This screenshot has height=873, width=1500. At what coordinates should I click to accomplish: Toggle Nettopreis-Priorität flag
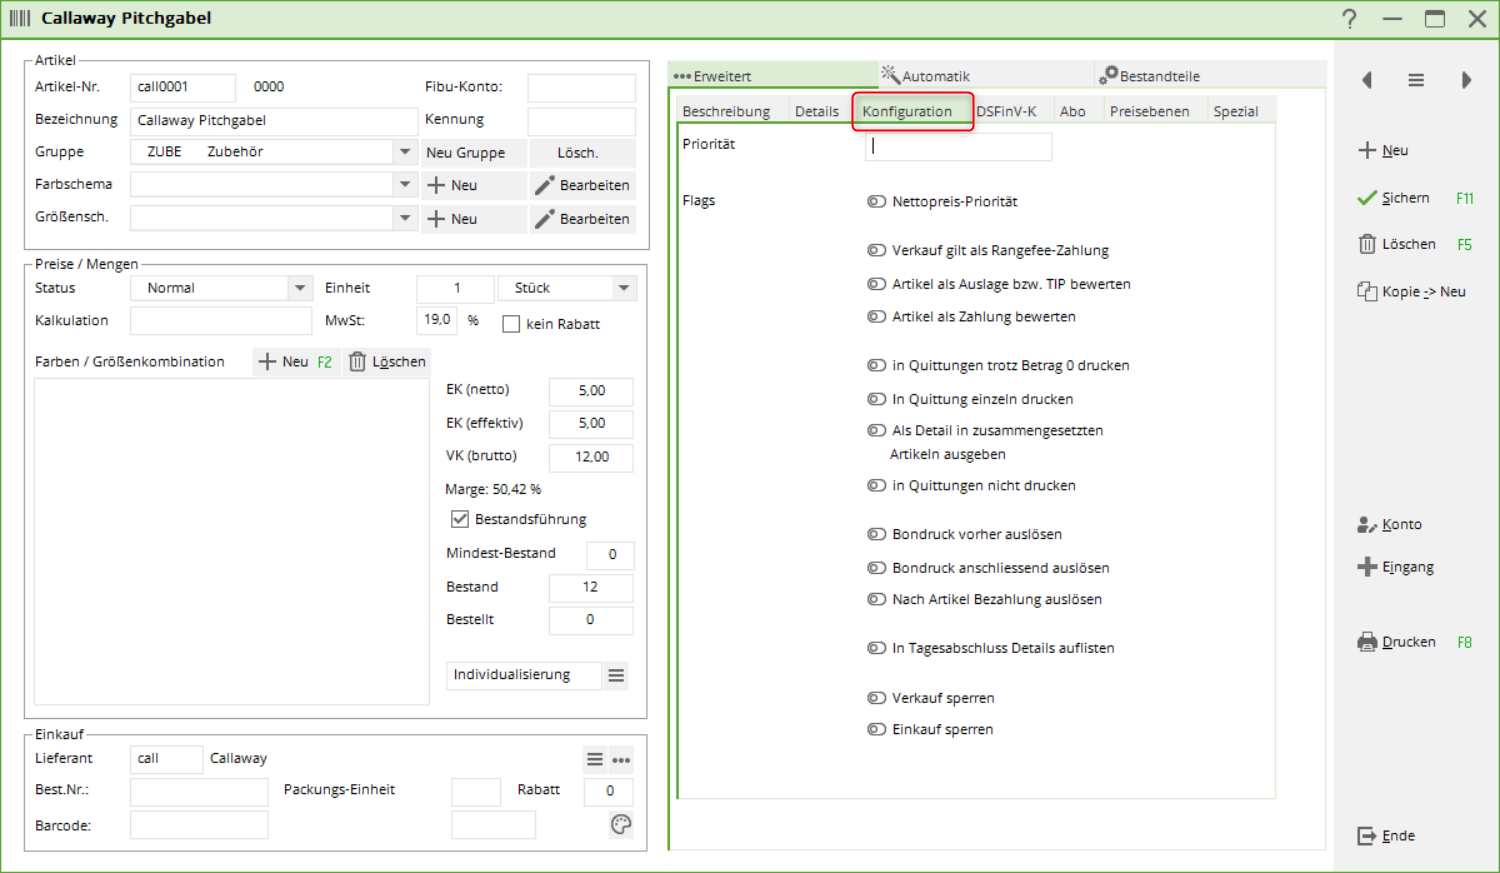[x=876, y=202]
